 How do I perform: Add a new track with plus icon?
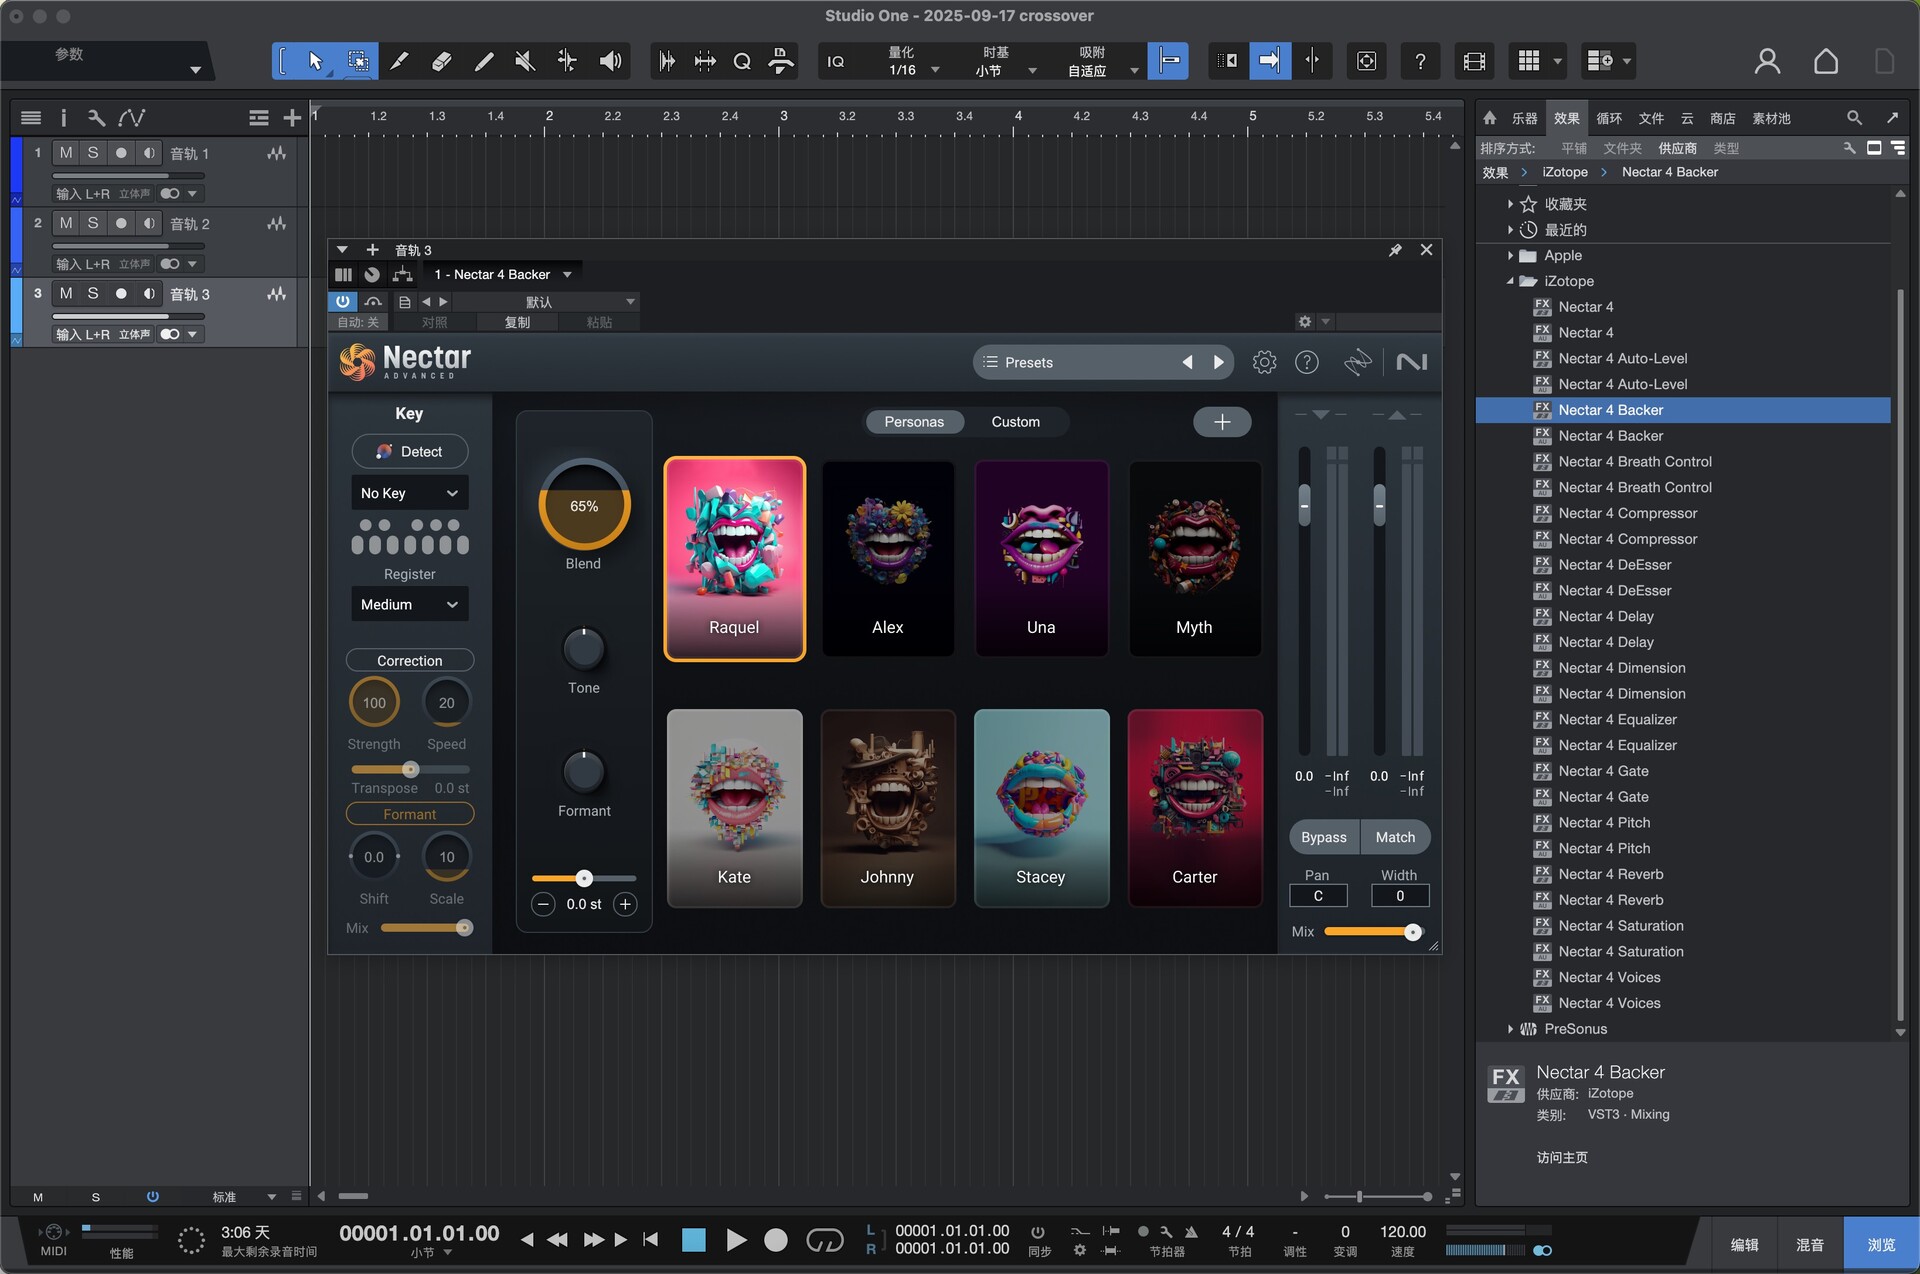[292, 118]
